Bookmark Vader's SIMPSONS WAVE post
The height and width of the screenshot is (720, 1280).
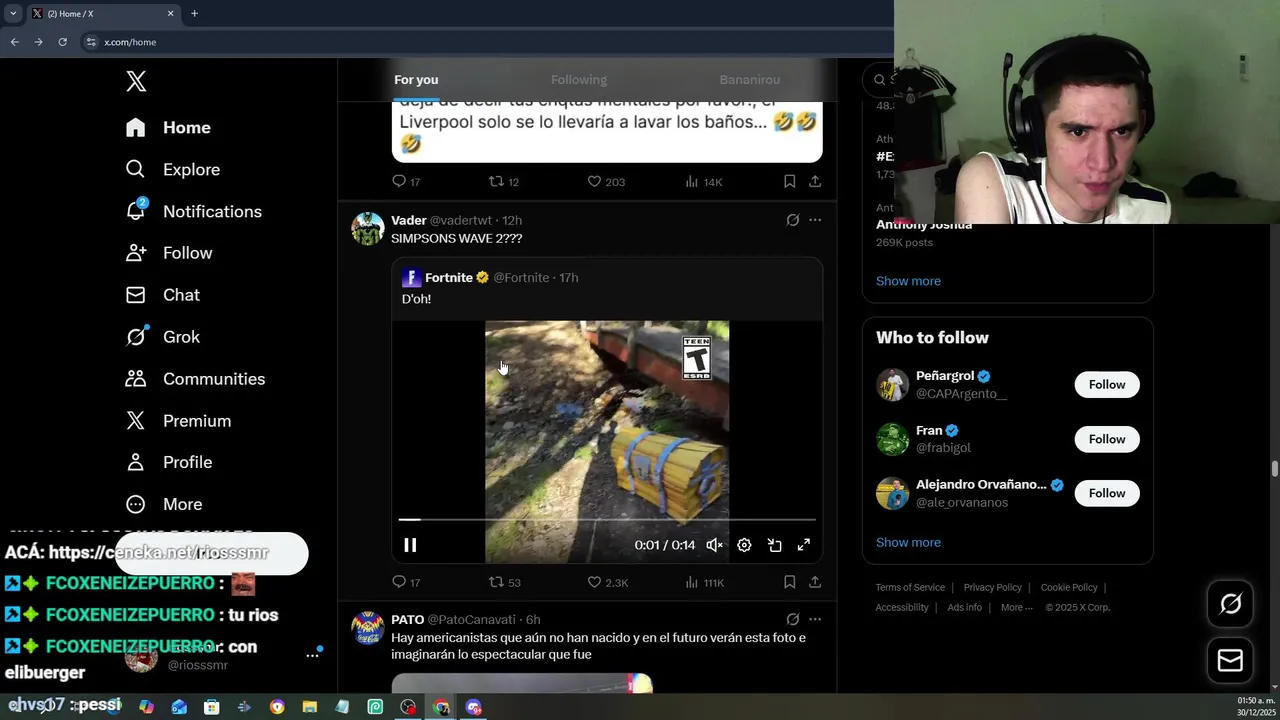(x=789, y=582)
